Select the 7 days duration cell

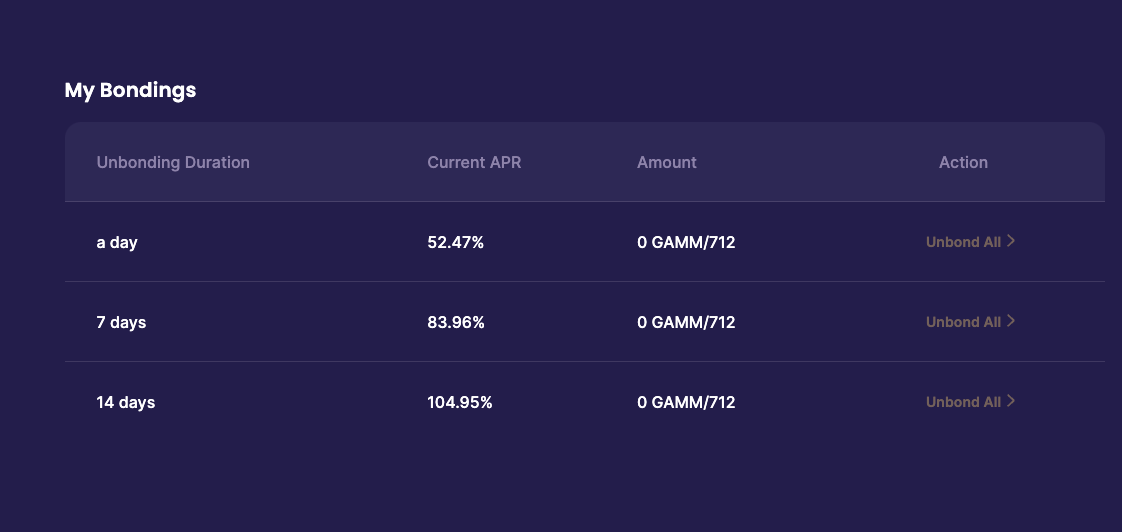coord(121,322)
